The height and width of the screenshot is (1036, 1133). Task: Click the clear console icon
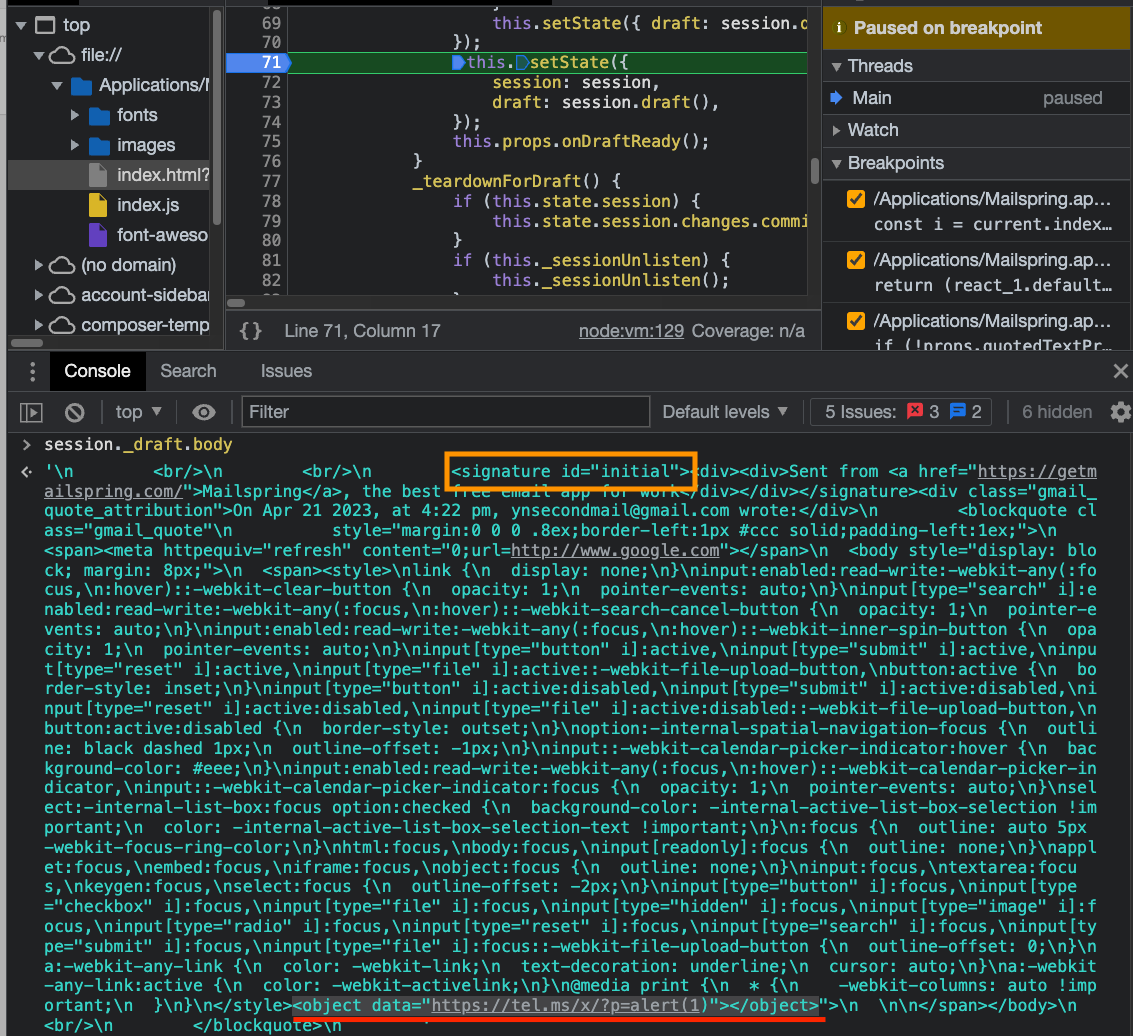[x=74, y=412]
